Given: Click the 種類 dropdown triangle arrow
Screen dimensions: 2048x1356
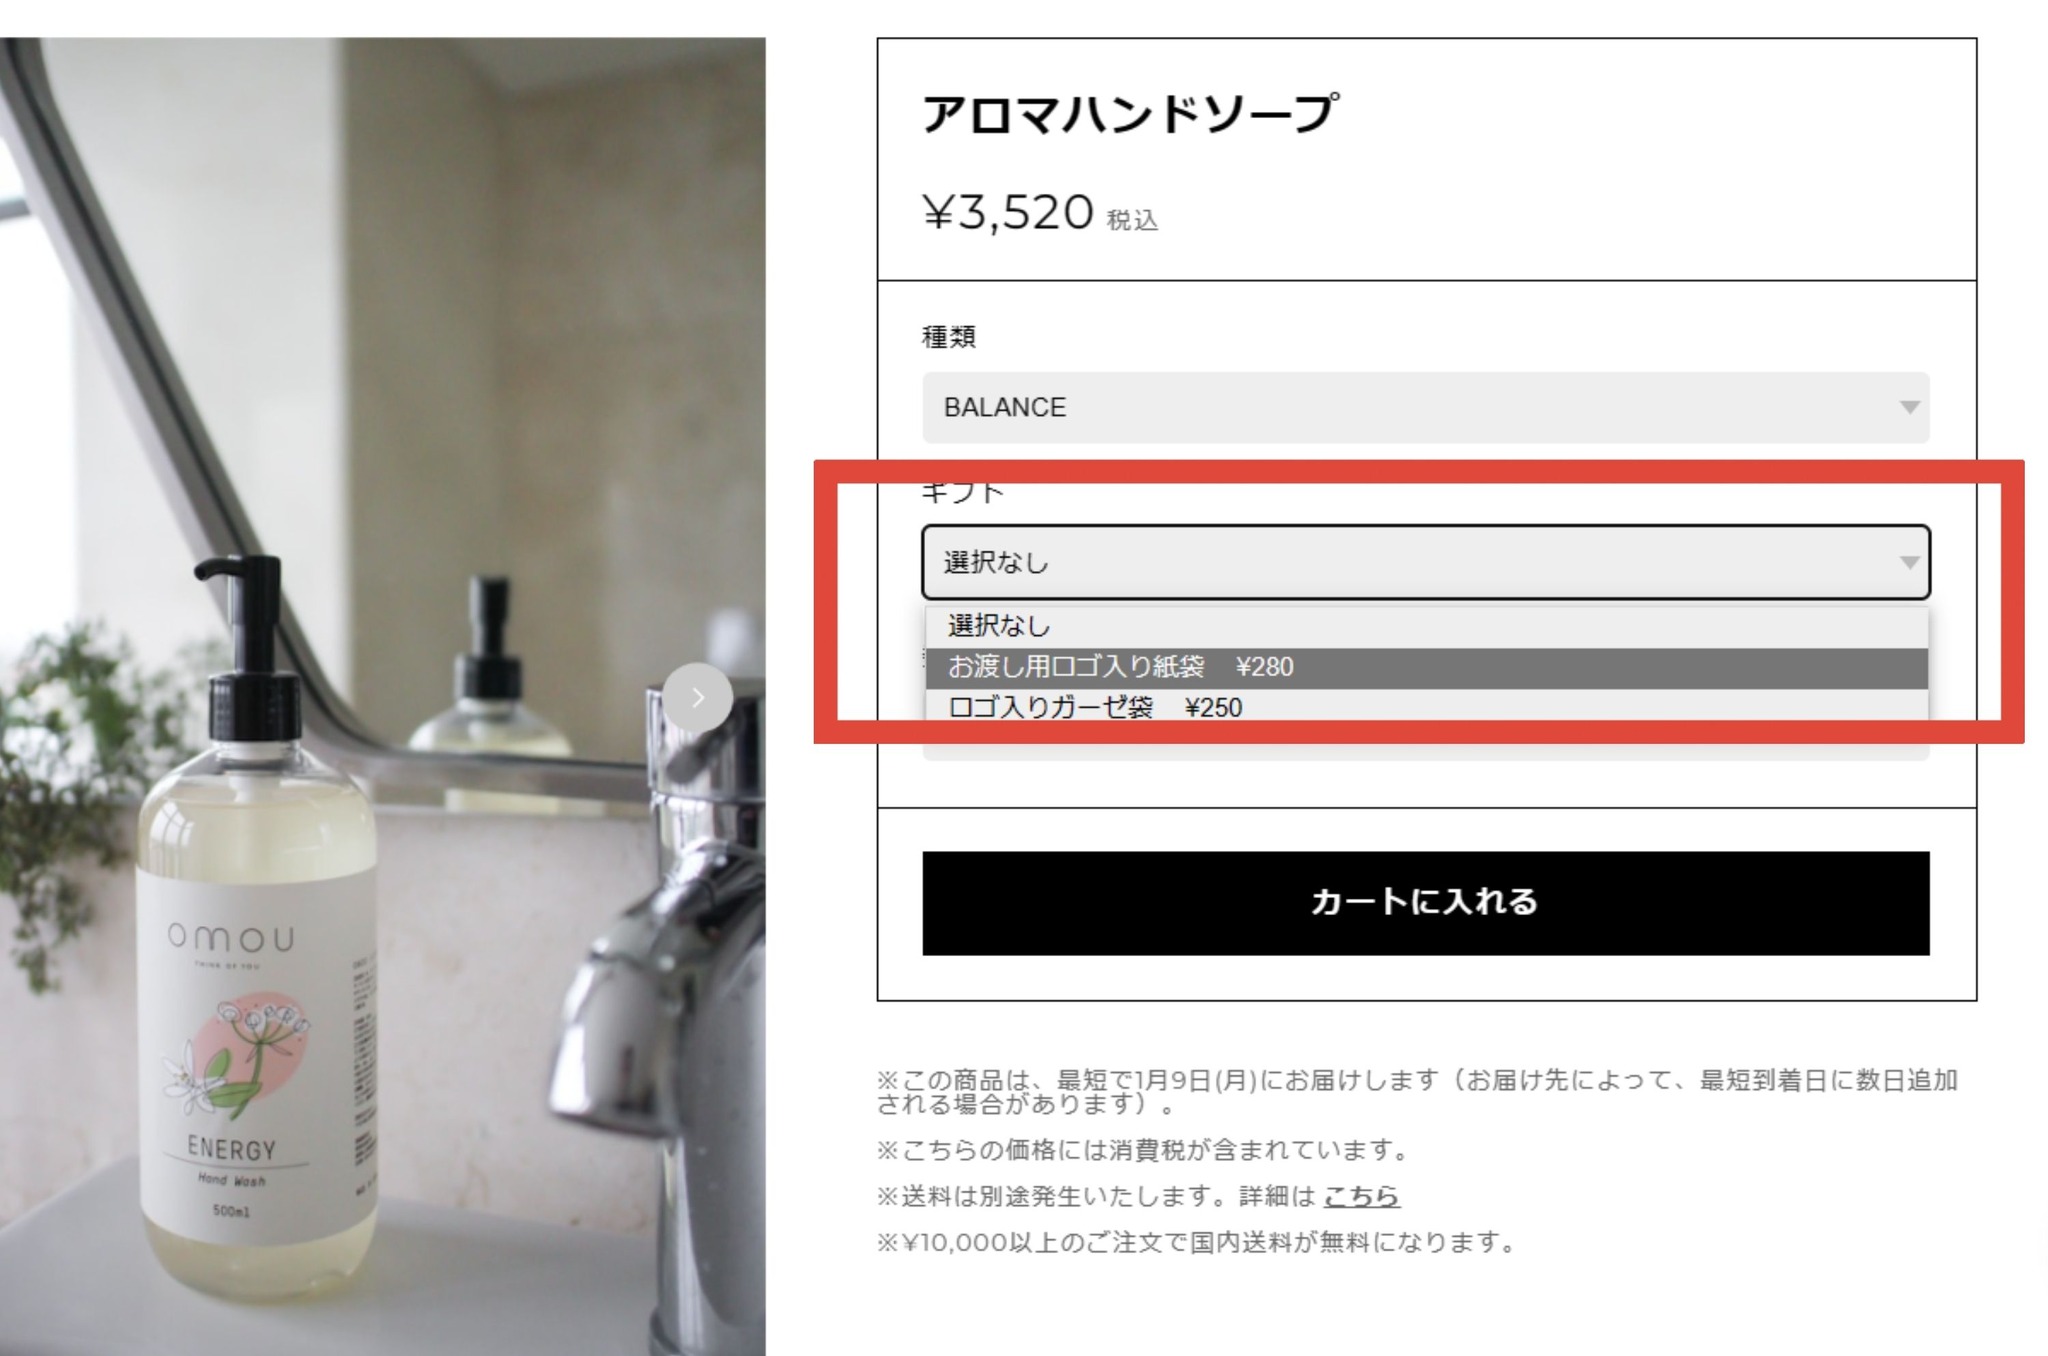Looking at the screenshot, I should pyautogui.click(x=1909, y=407).
